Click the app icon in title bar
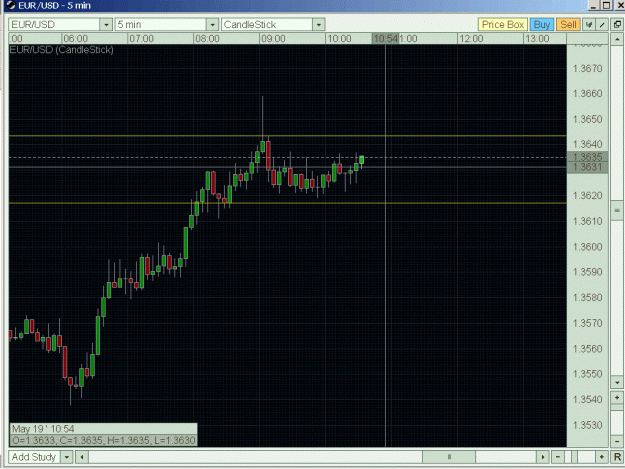This screenshot has width=625, height=469. (11, 5)
